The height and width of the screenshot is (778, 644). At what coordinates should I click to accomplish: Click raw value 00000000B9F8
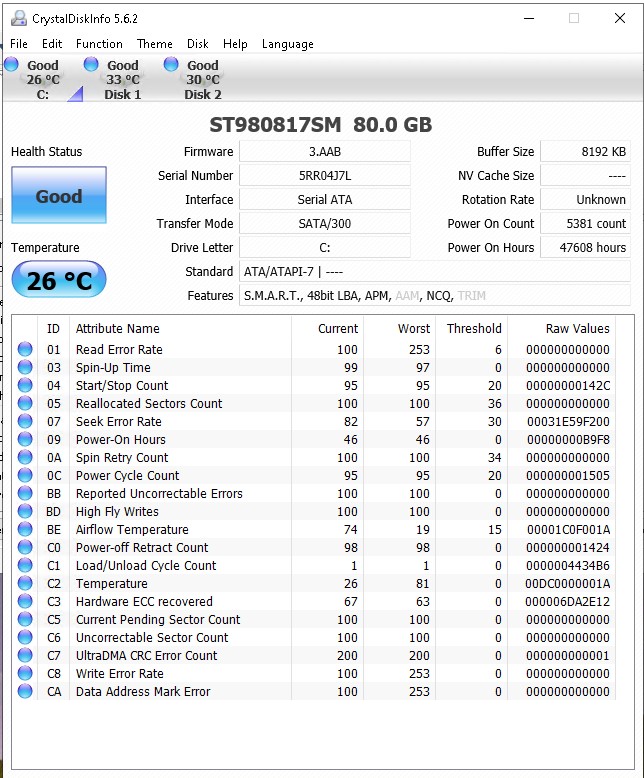coord(568,440)
